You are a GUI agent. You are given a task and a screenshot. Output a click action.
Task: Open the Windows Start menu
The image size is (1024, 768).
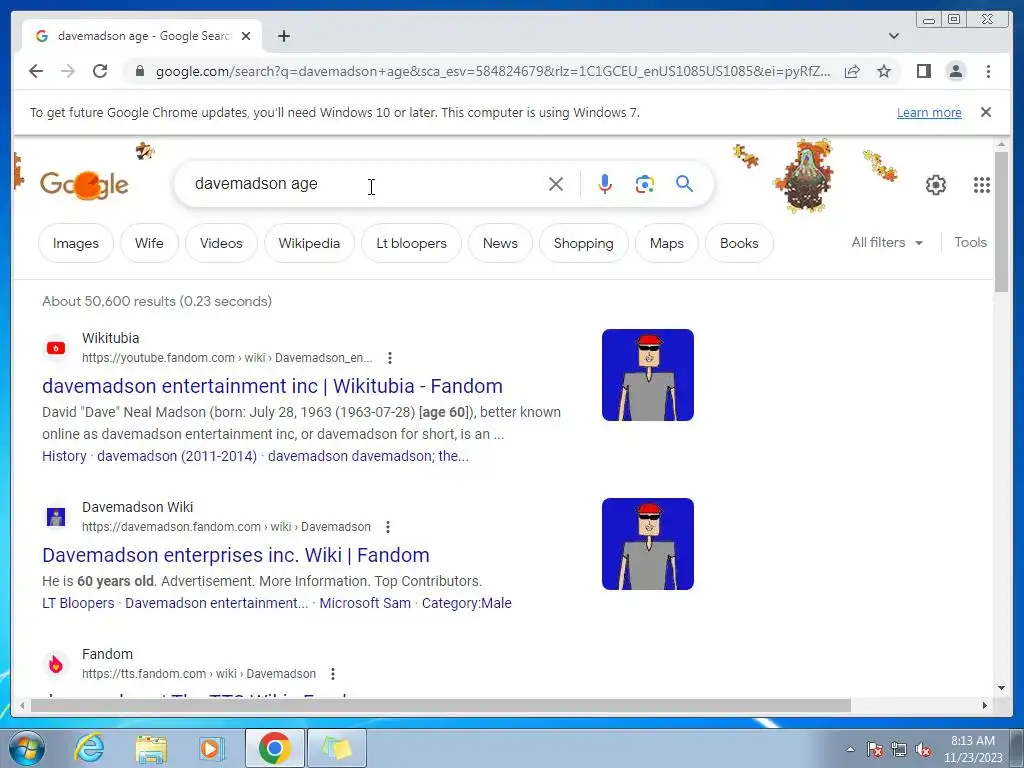click(x=27, y=748)
